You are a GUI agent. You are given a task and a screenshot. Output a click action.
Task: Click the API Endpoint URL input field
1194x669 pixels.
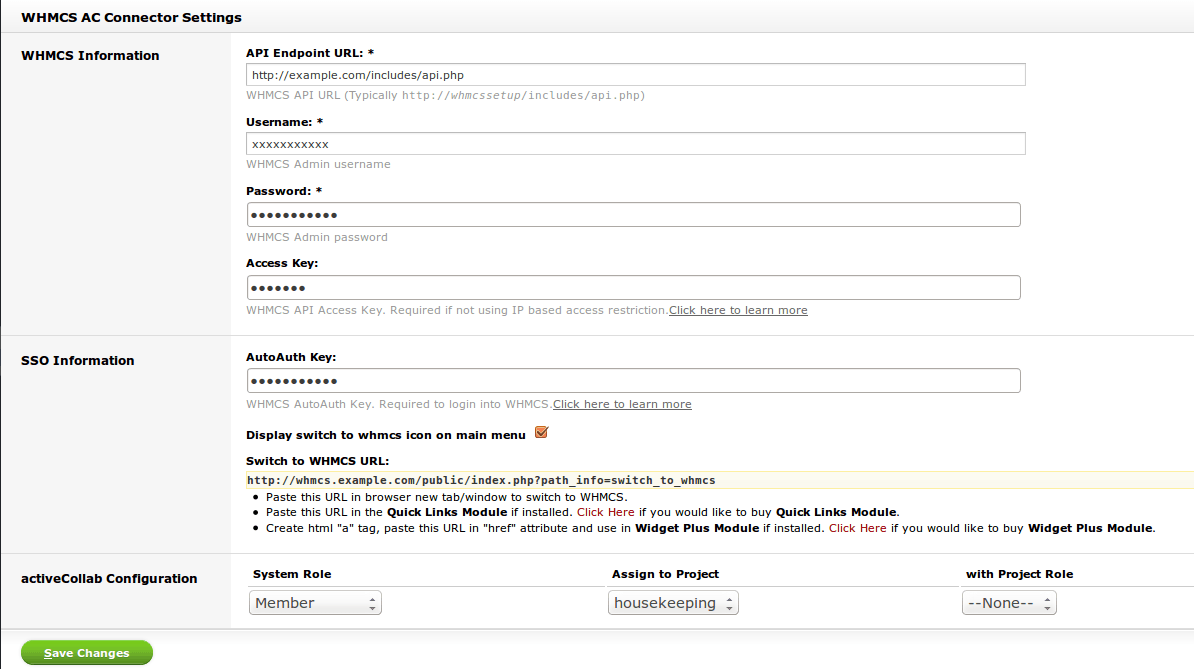click(636, 75)
